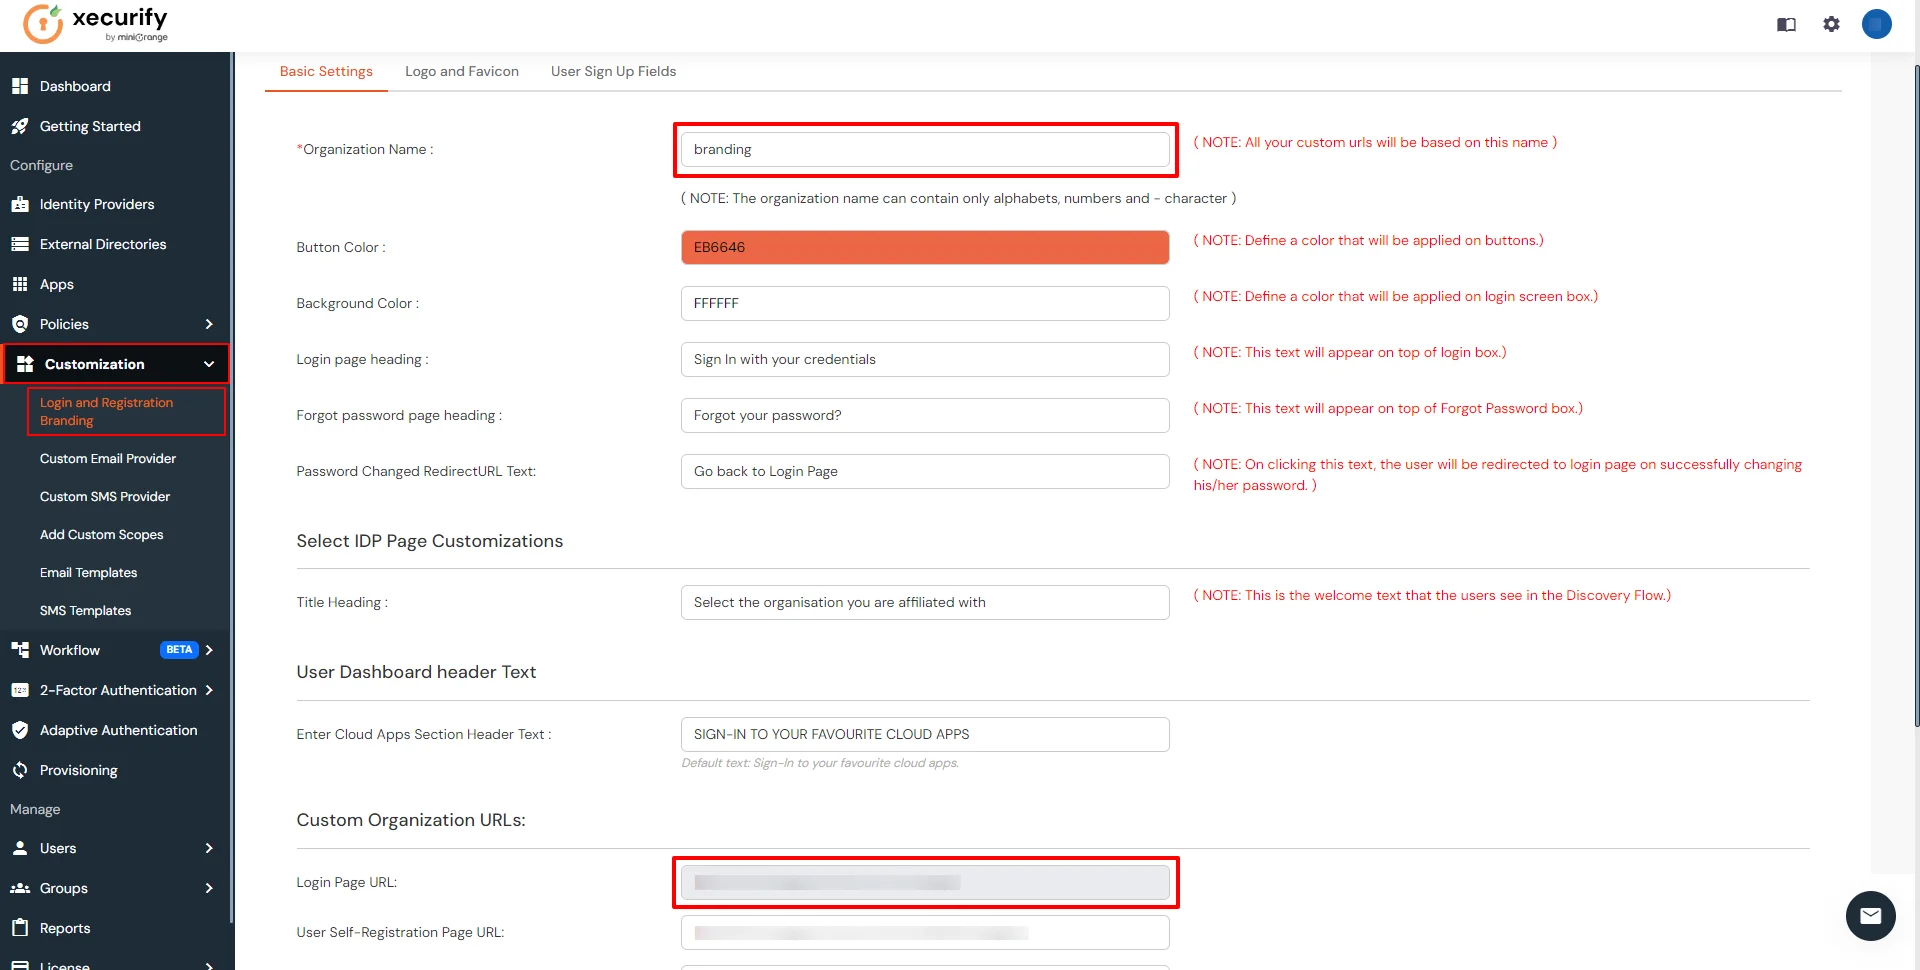Click the page vertical scrollbar

point(1916,395)
